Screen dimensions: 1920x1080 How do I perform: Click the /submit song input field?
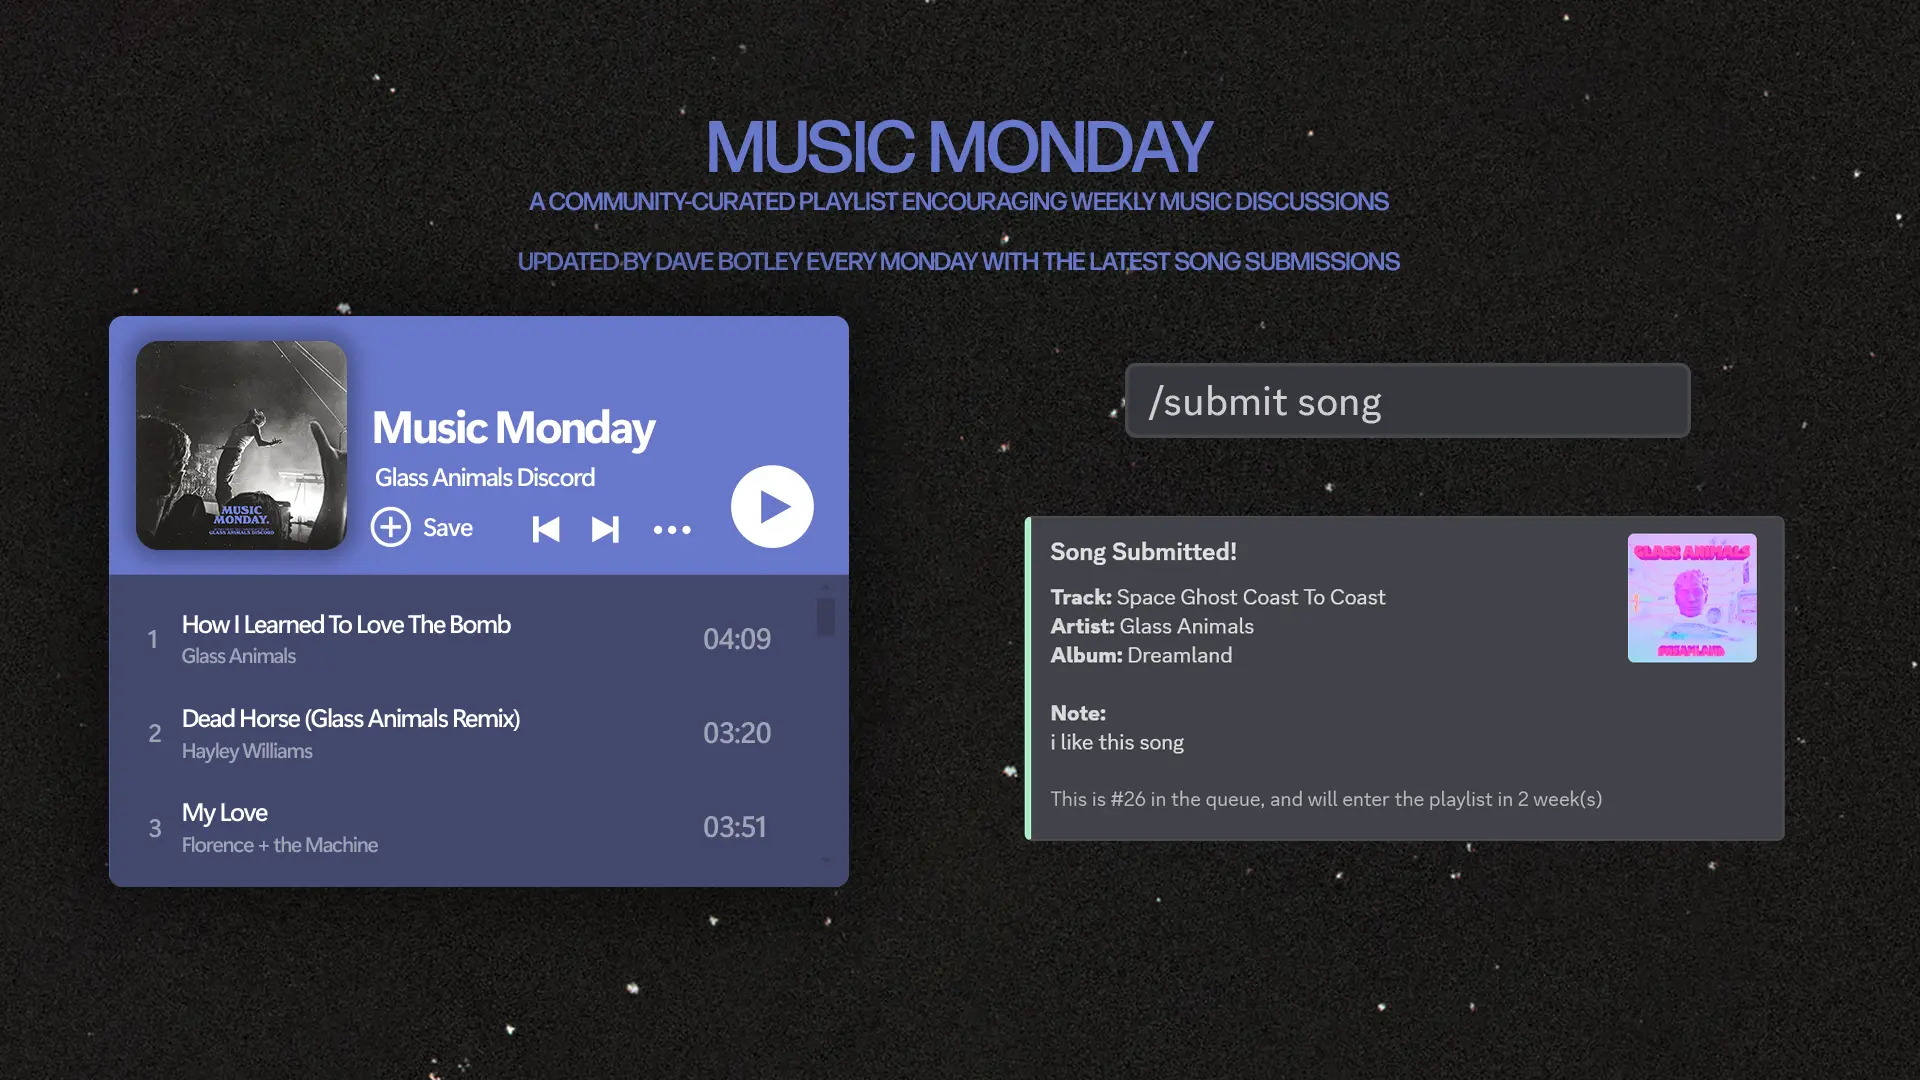1408,401
